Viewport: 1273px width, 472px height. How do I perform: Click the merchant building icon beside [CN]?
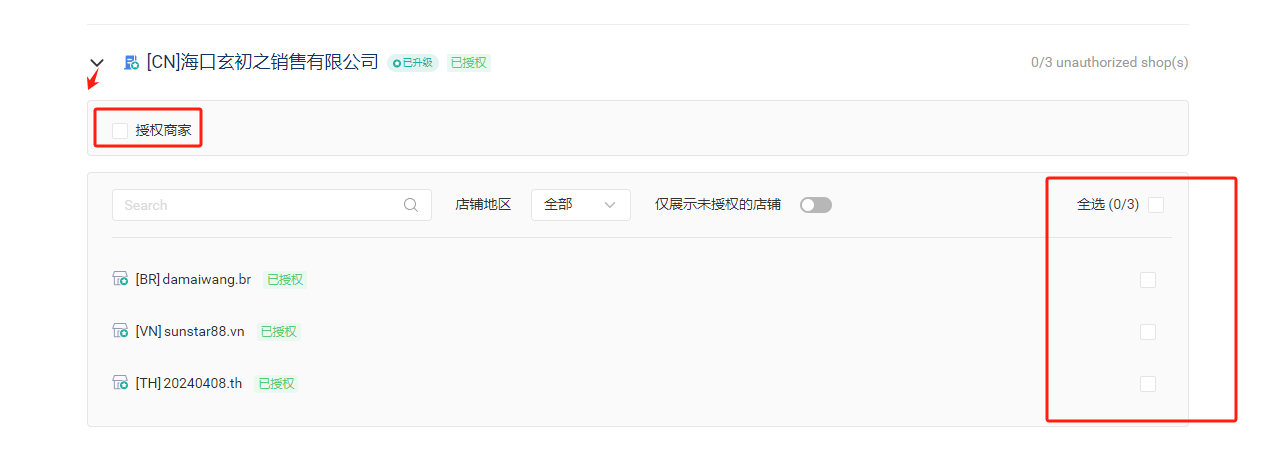tap(131, 63)
